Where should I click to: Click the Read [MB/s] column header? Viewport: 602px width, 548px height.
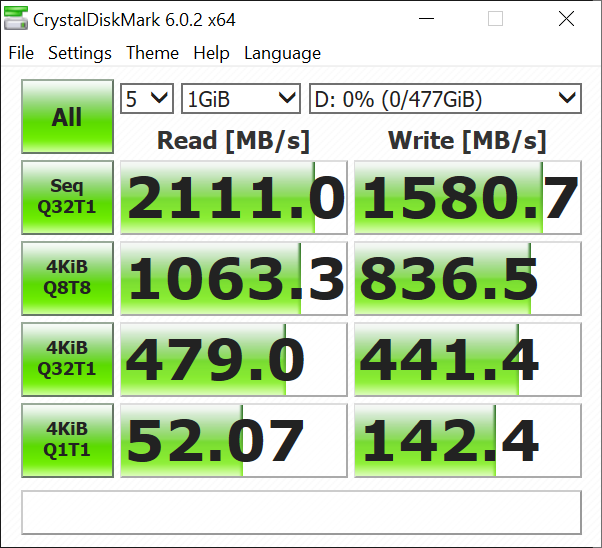click(233, 141)
